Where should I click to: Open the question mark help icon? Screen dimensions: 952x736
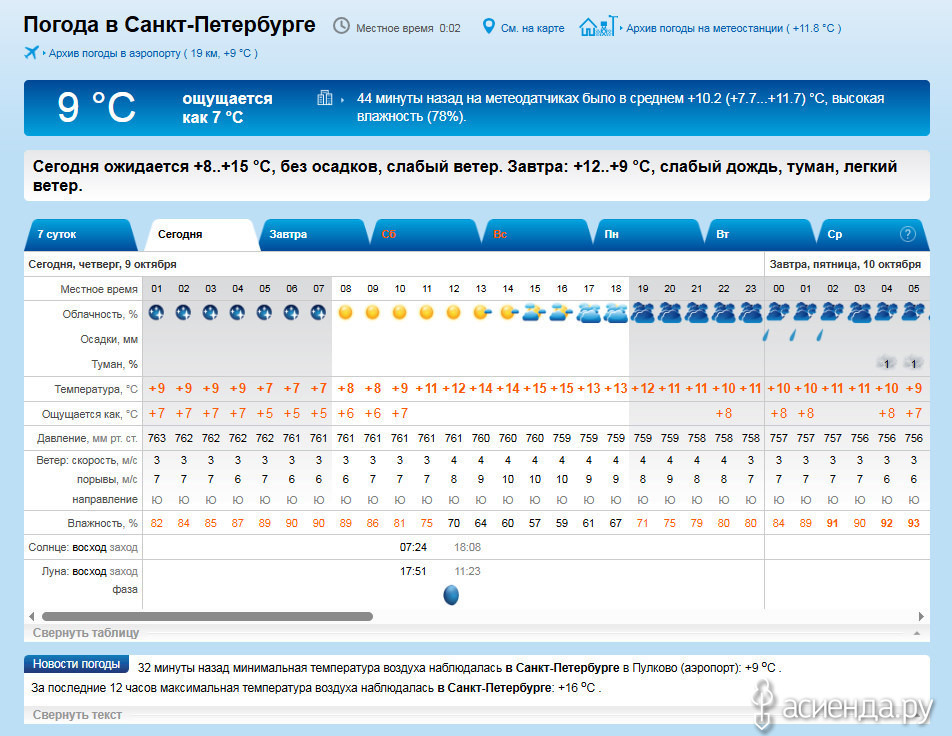pos(908,234)
